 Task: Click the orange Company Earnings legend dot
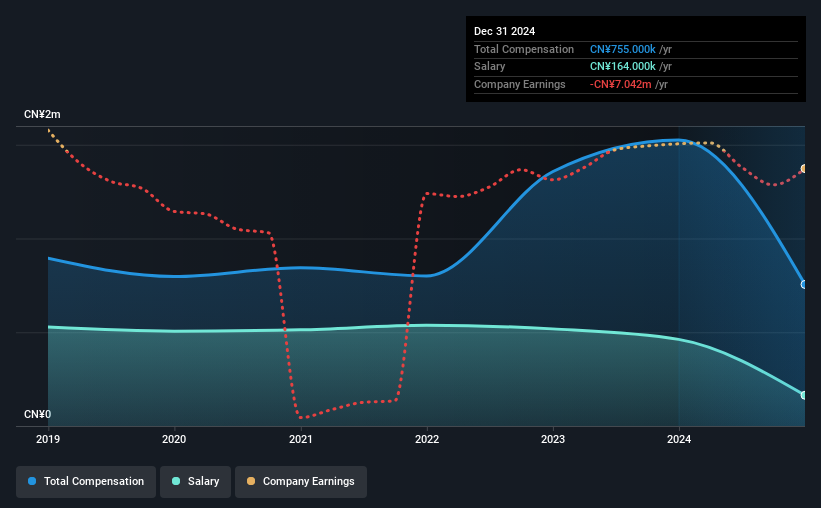coord(251,481)
